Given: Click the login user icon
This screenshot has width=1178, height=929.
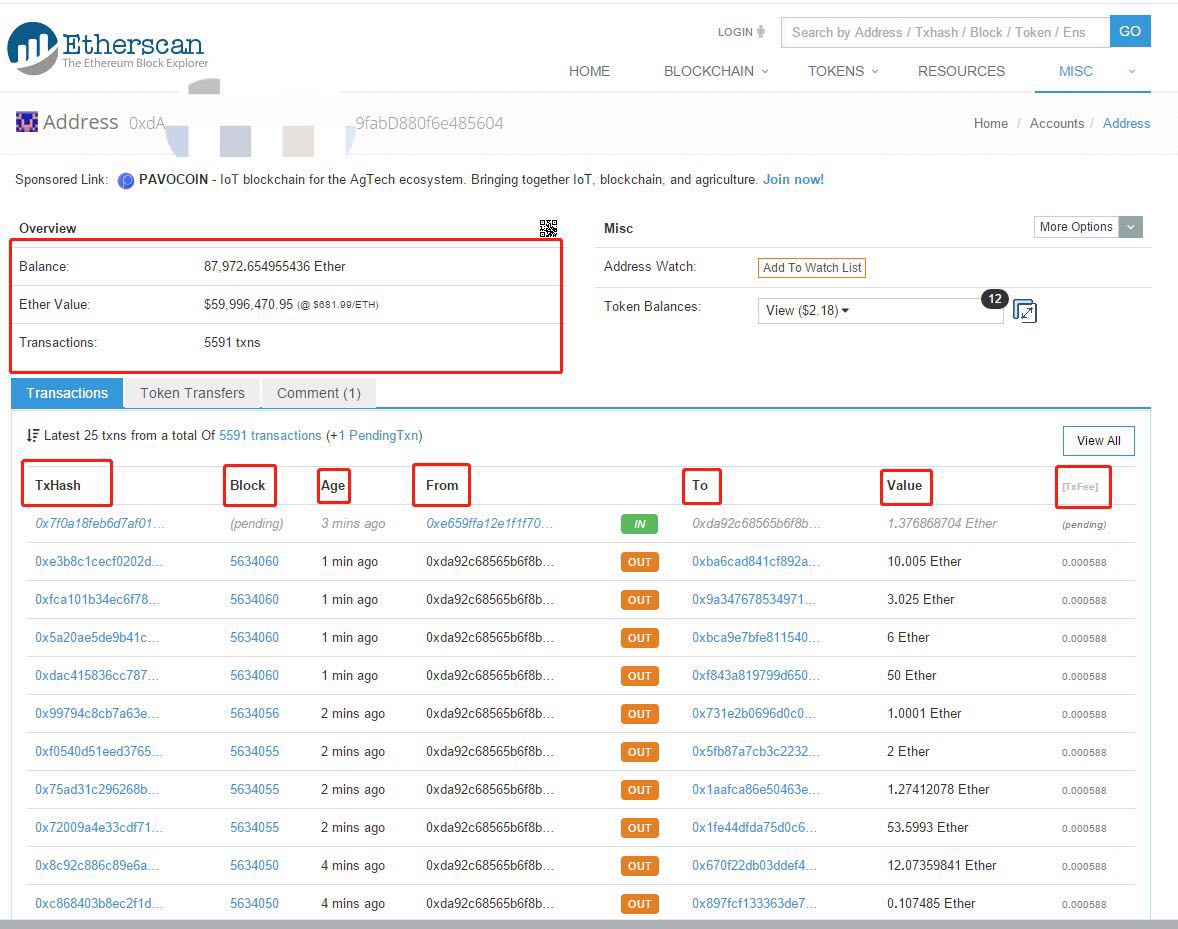Looking at the screenshot, I should (761, 32).
